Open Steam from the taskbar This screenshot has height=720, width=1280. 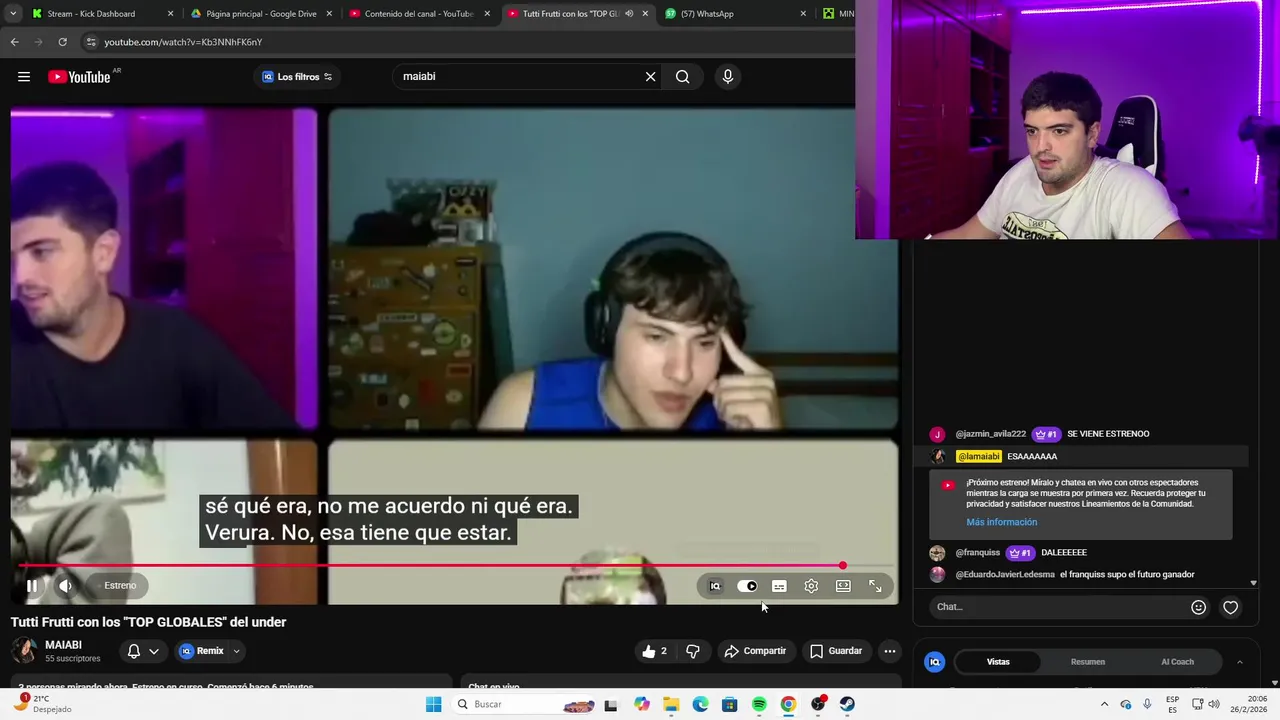[847, 704]
